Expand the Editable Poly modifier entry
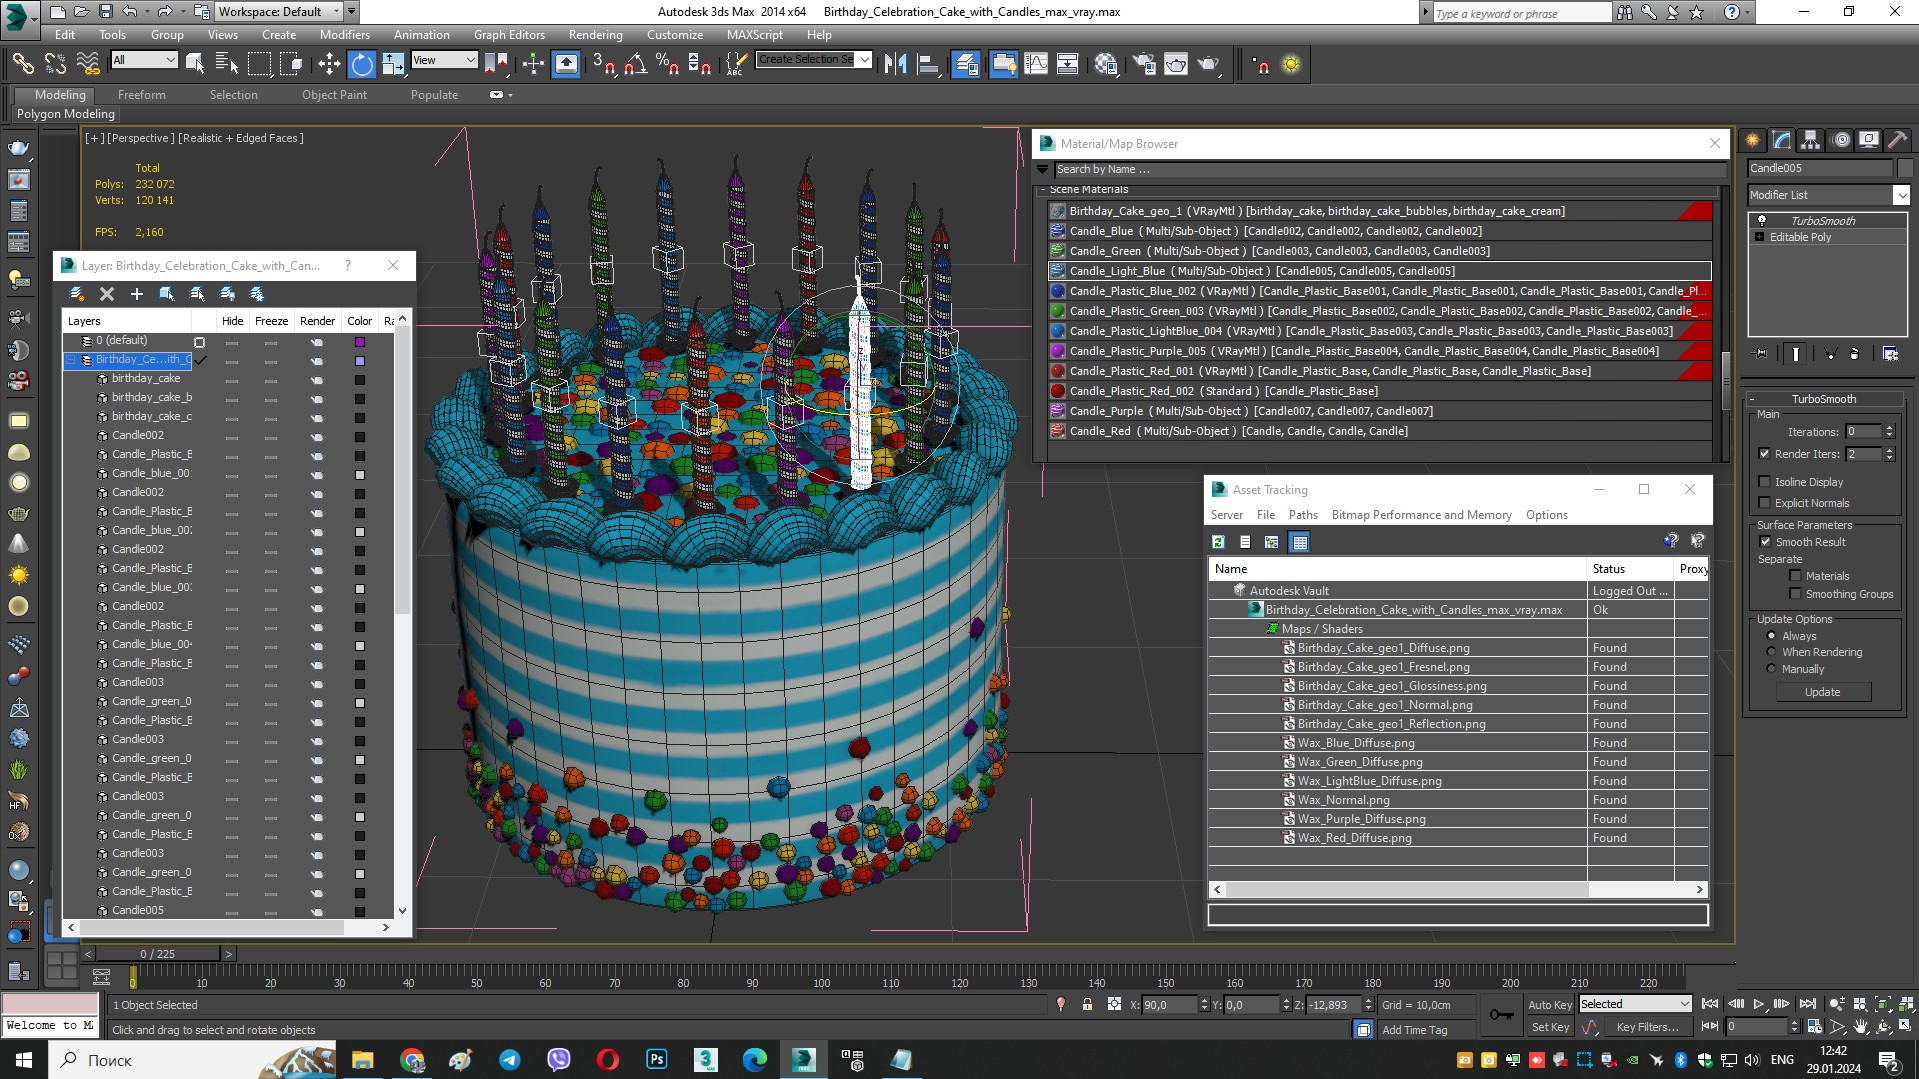The height and width of the screenshot is (1079, 1919). [x=1759, y=237]
